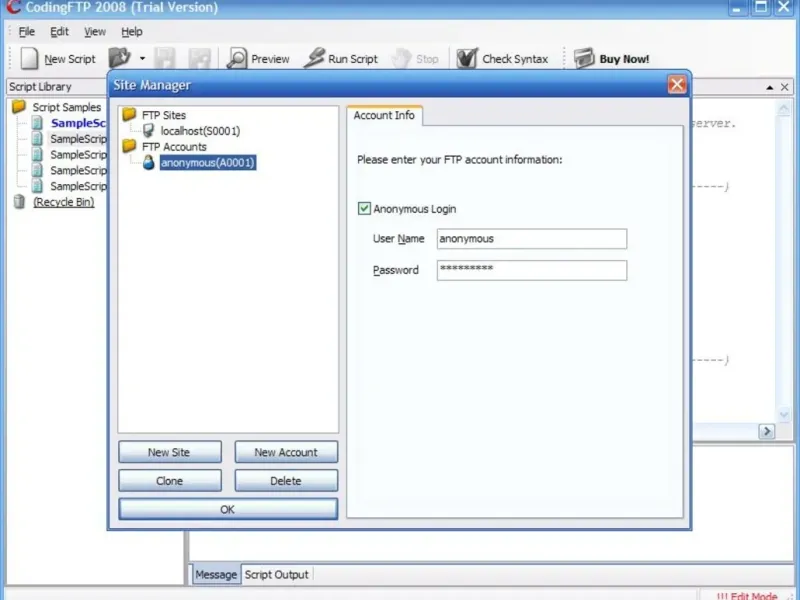The height and width of the screenshot is (600, 800).
Task: Click the Edit Mode status indicator
Action: [747, 596]
